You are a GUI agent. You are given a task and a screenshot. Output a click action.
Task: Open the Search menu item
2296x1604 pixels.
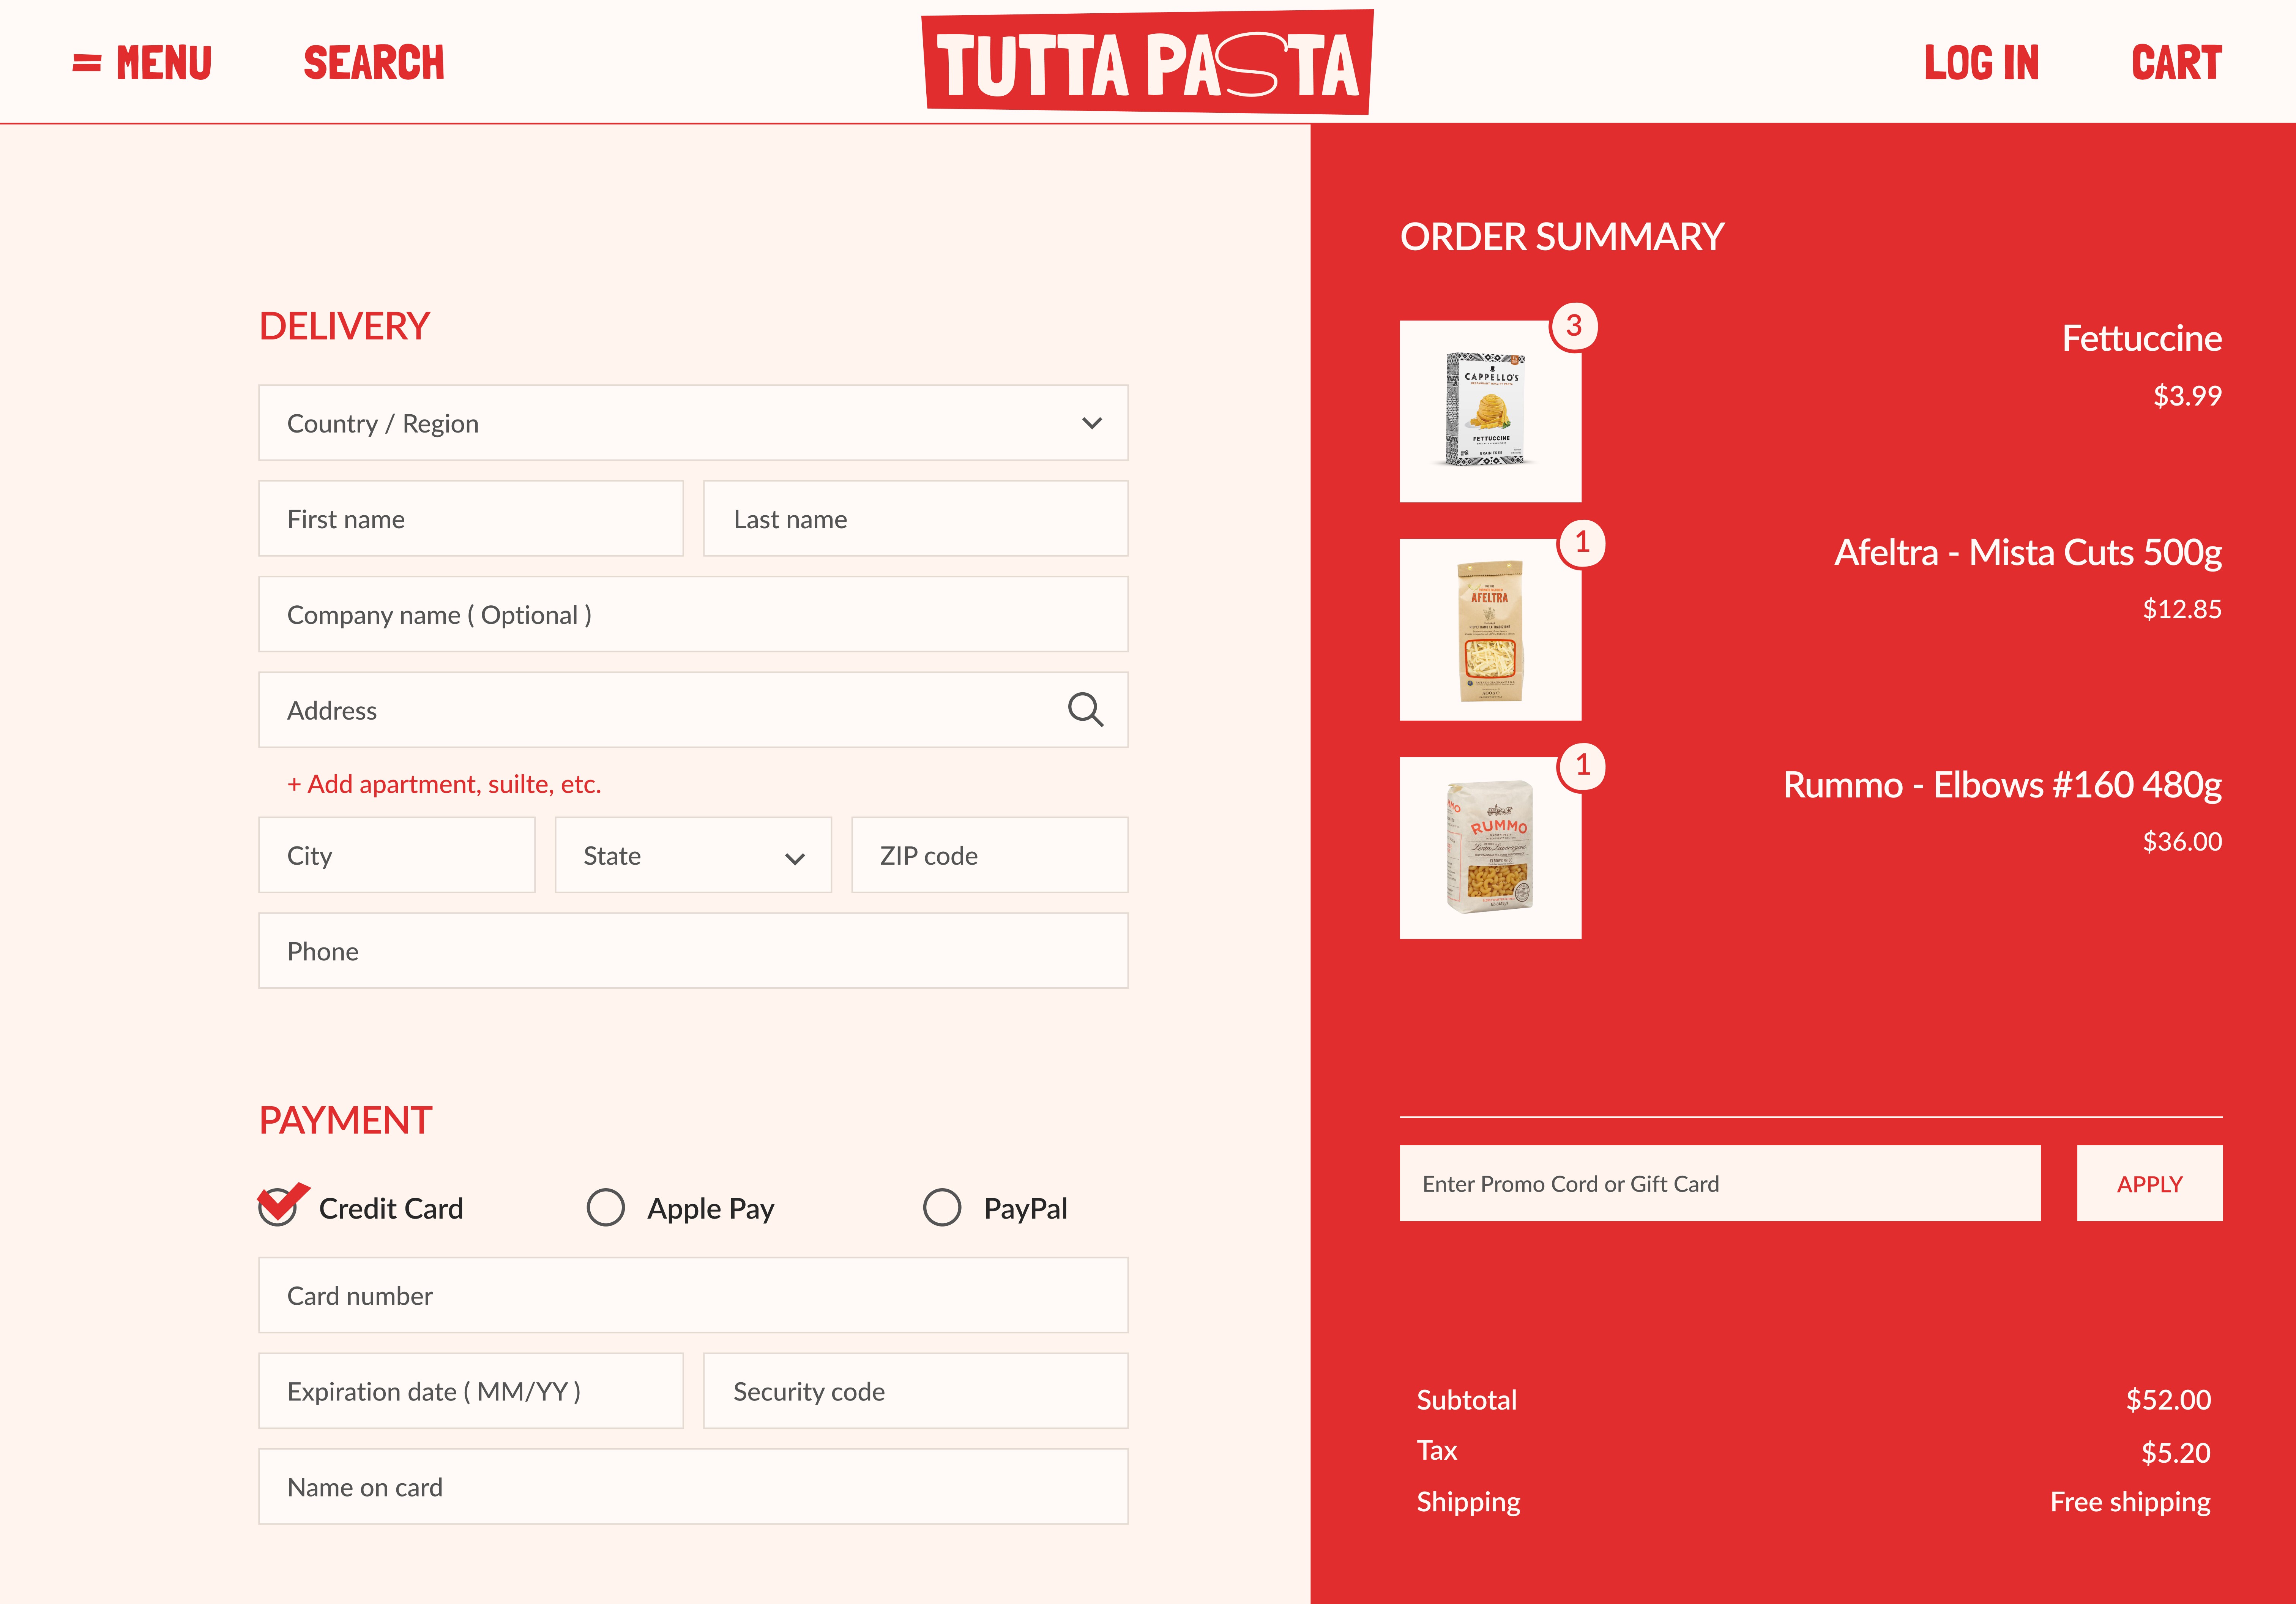pyautogui.click(x=374, y=63)
